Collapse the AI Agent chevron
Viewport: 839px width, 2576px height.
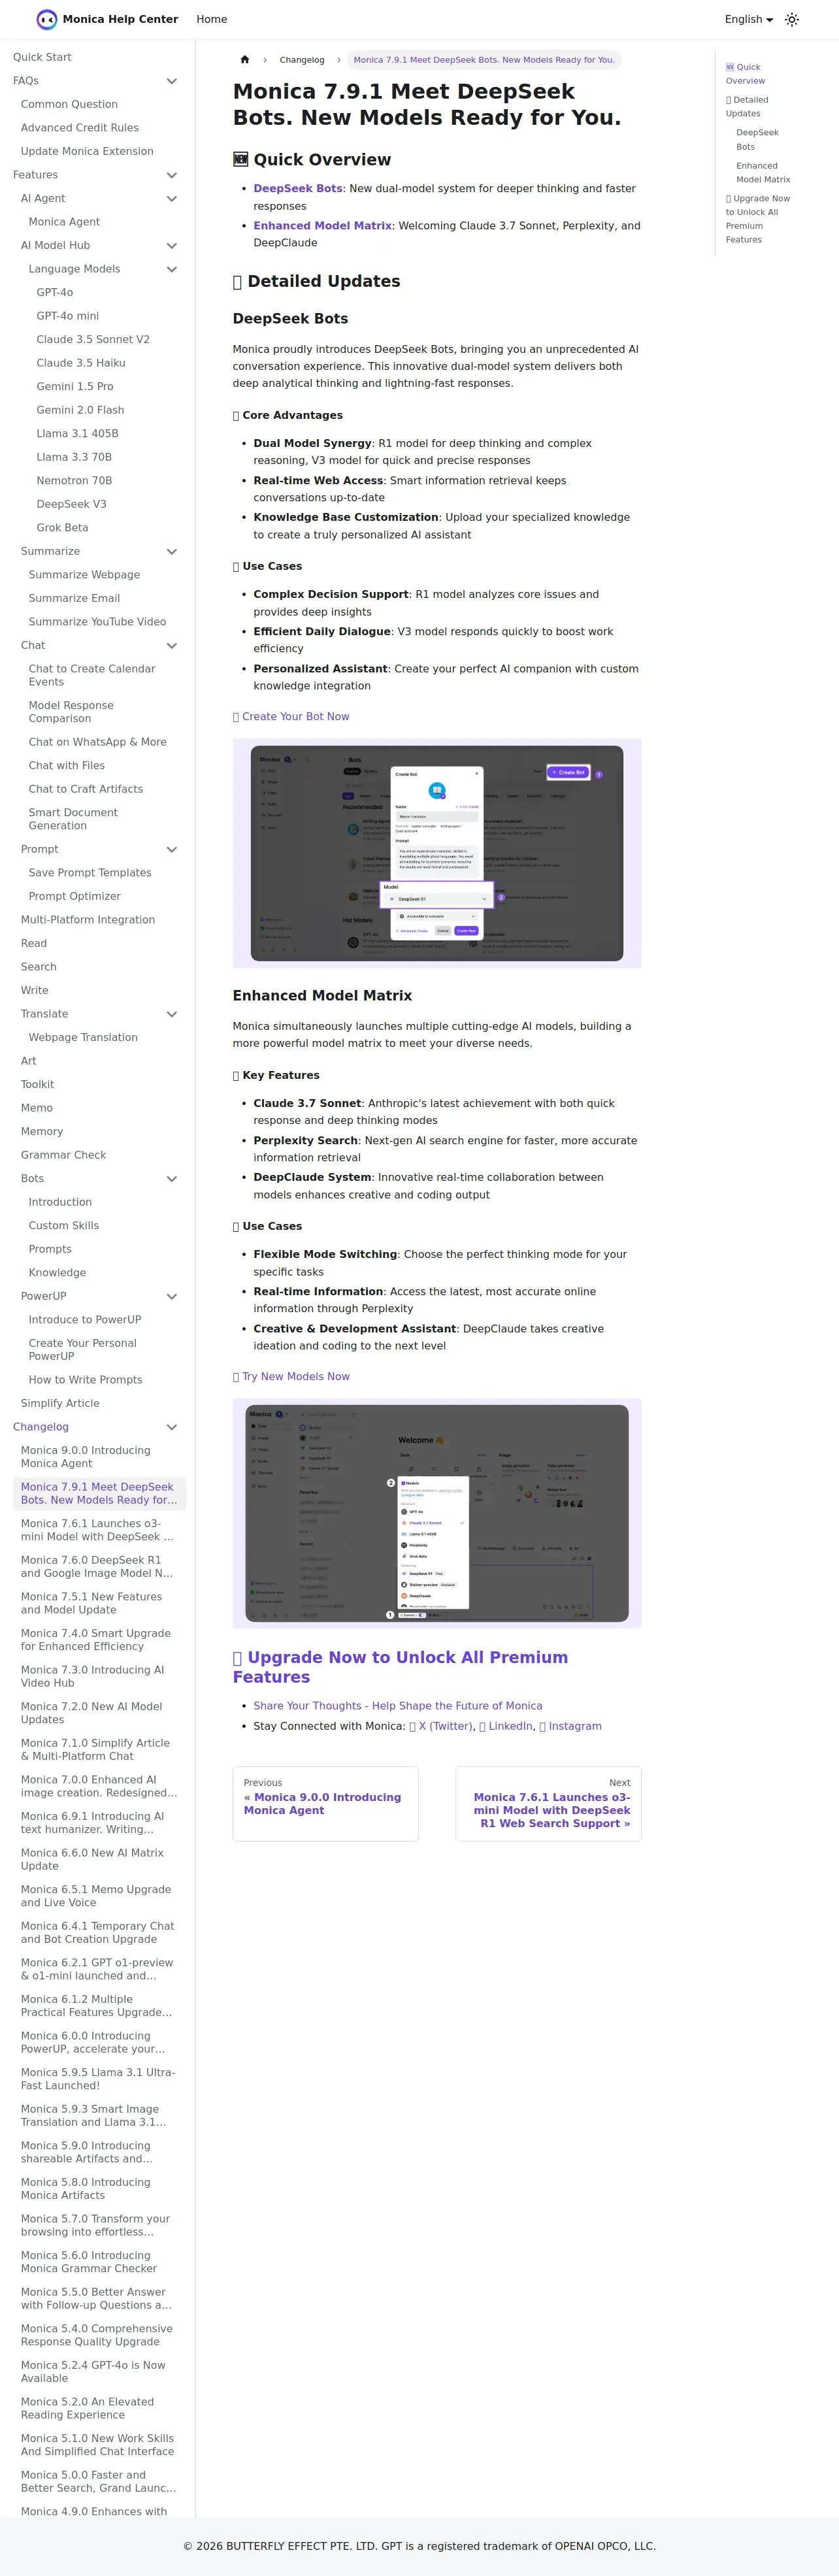[x=172, y=198]
